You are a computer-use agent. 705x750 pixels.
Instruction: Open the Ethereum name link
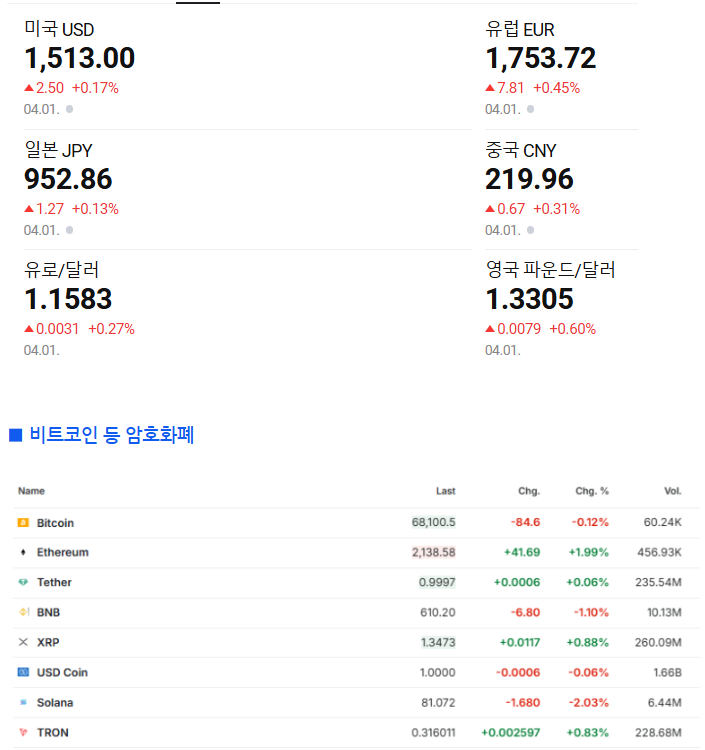click(x=62, y=552)
